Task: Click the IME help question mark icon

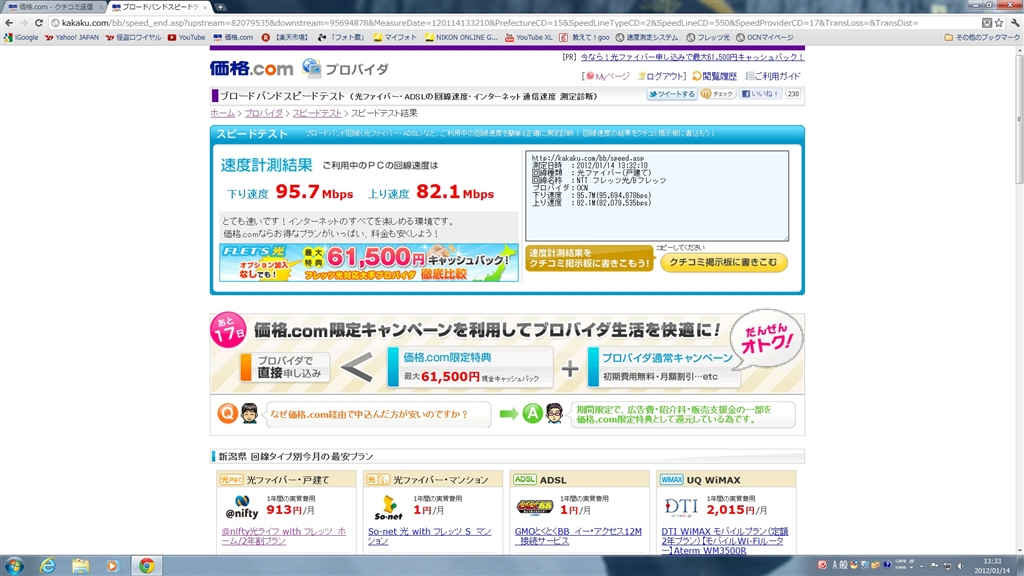Action: (x=887, y=565)
